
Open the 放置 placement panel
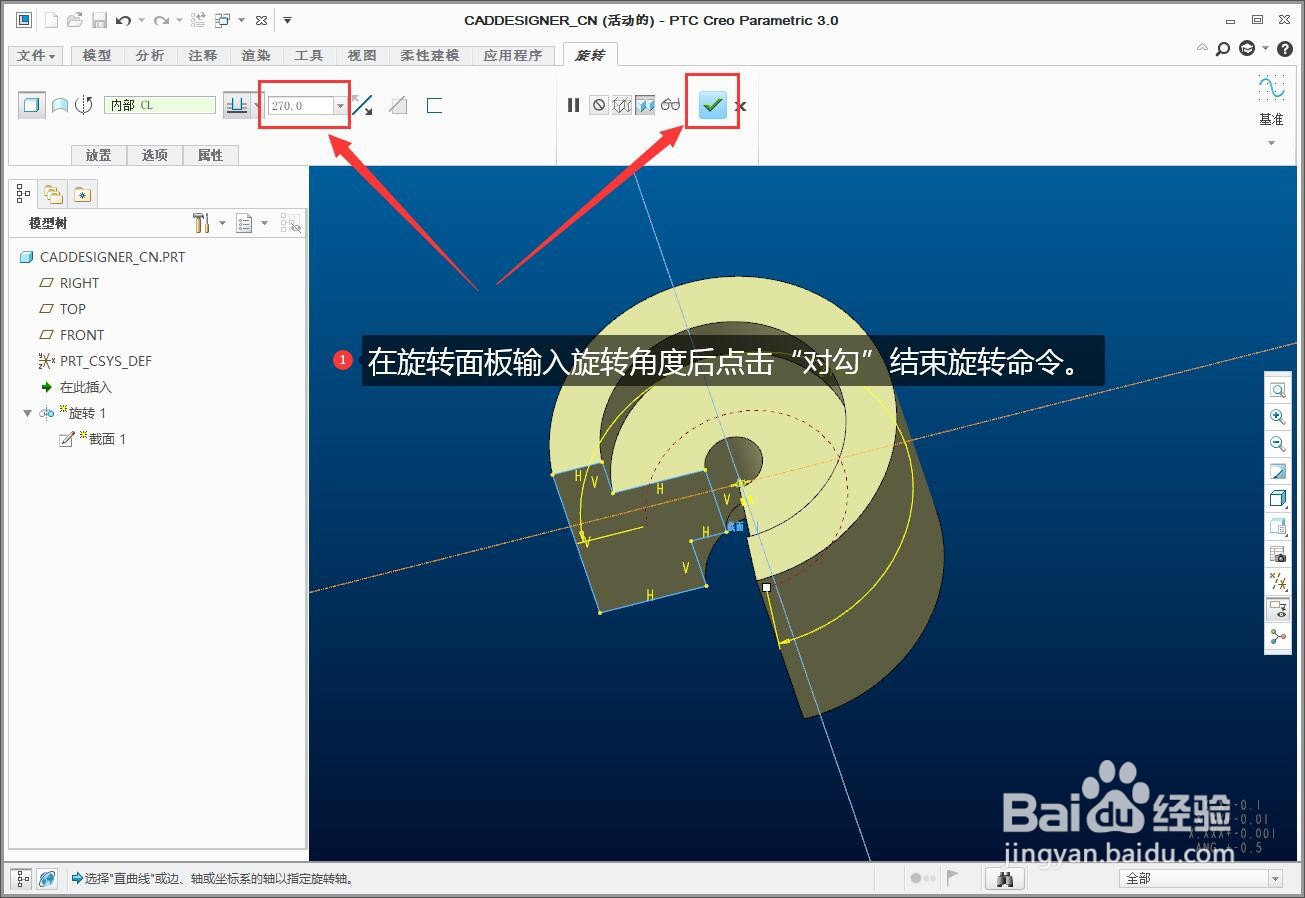coord(99,155)
